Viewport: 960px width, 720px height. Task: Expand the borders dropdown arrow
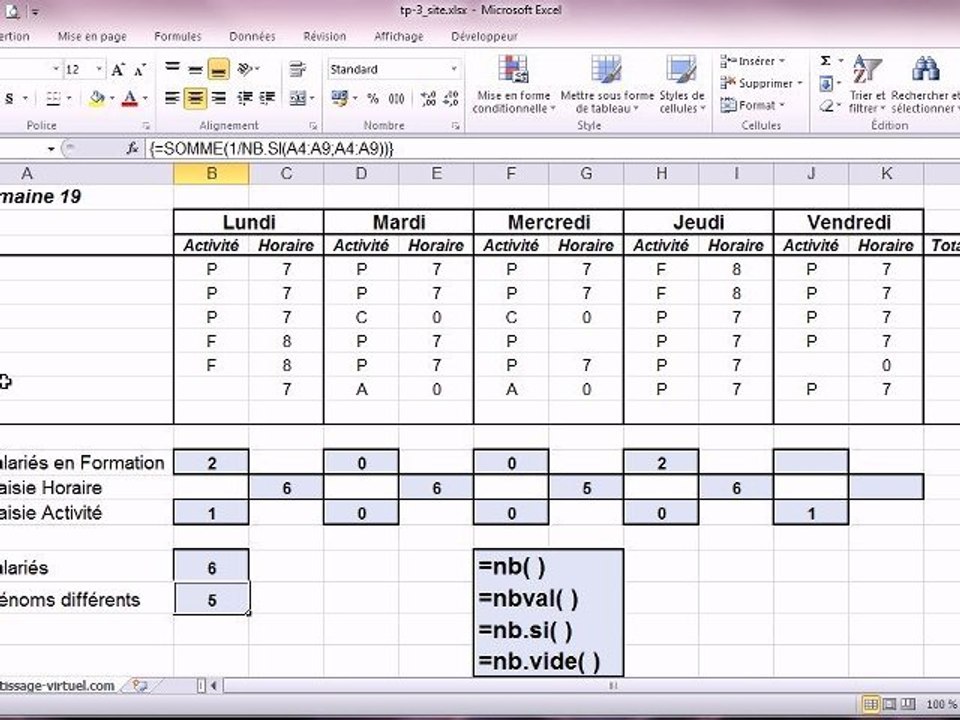click(x=69, y=99)
